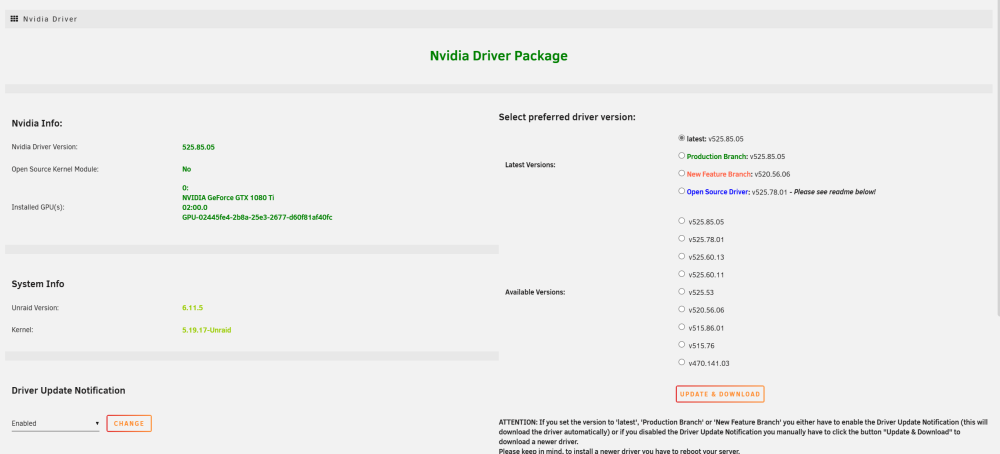Click the Open Source Kernel Module 'No' value
Viewport: 1000px width, 454px height.
pos(186,169)
